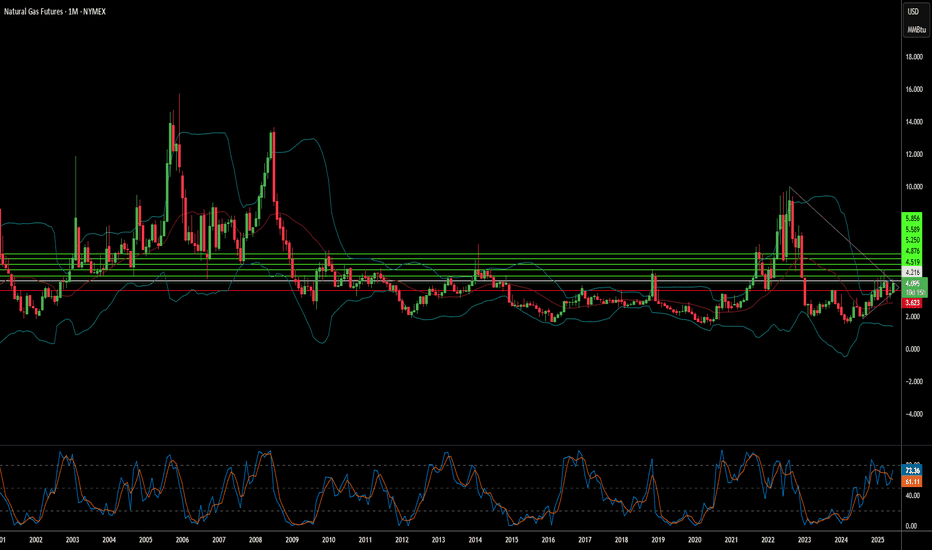The width and height of the screenshot is (932, 550).
Task: Open the USD currency selector
Action: coord(913,12)
